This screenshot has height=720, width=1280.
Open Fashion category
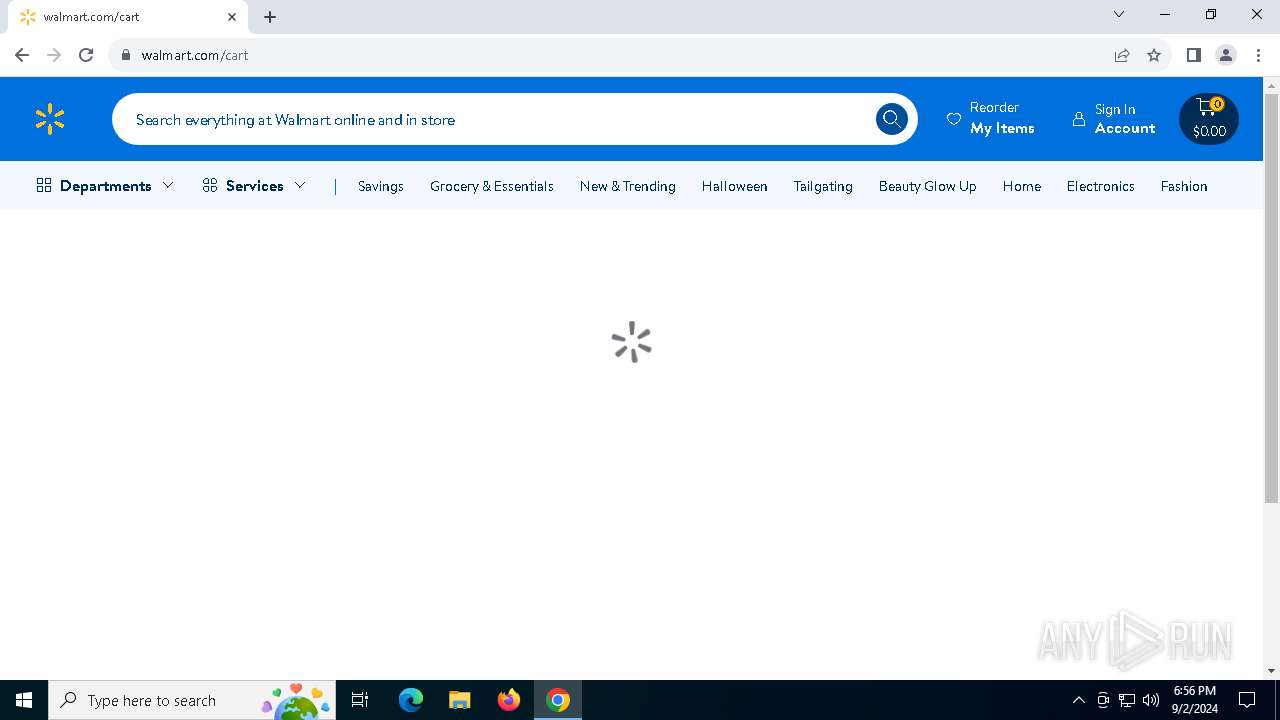pyautogui.click(x=1184, y=186)
